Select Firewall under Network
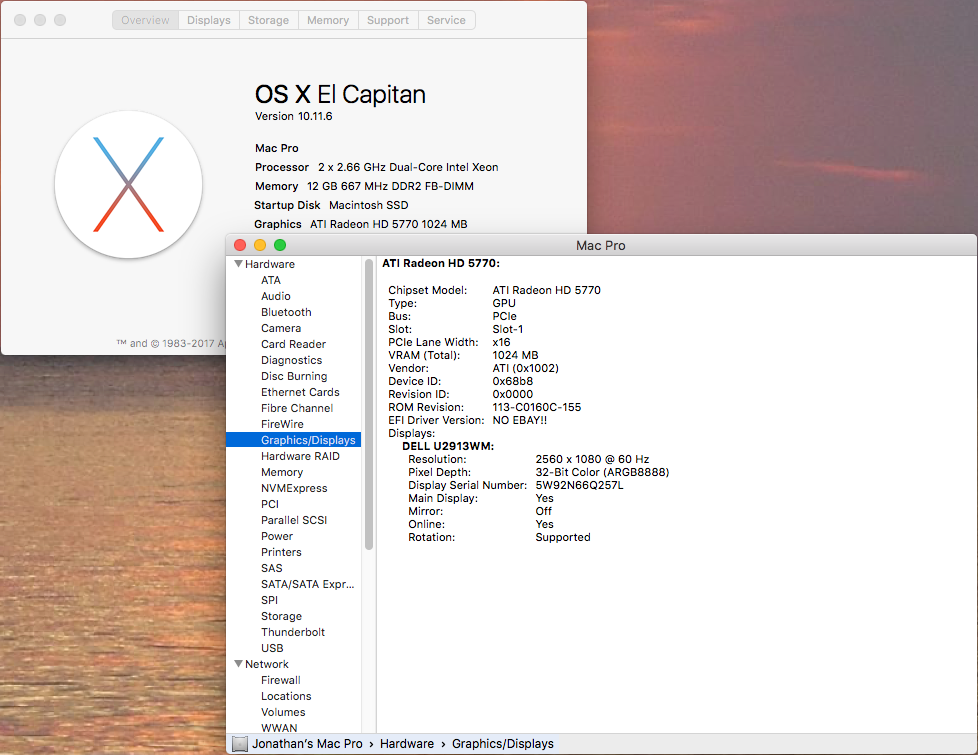 tap(281, 680)
